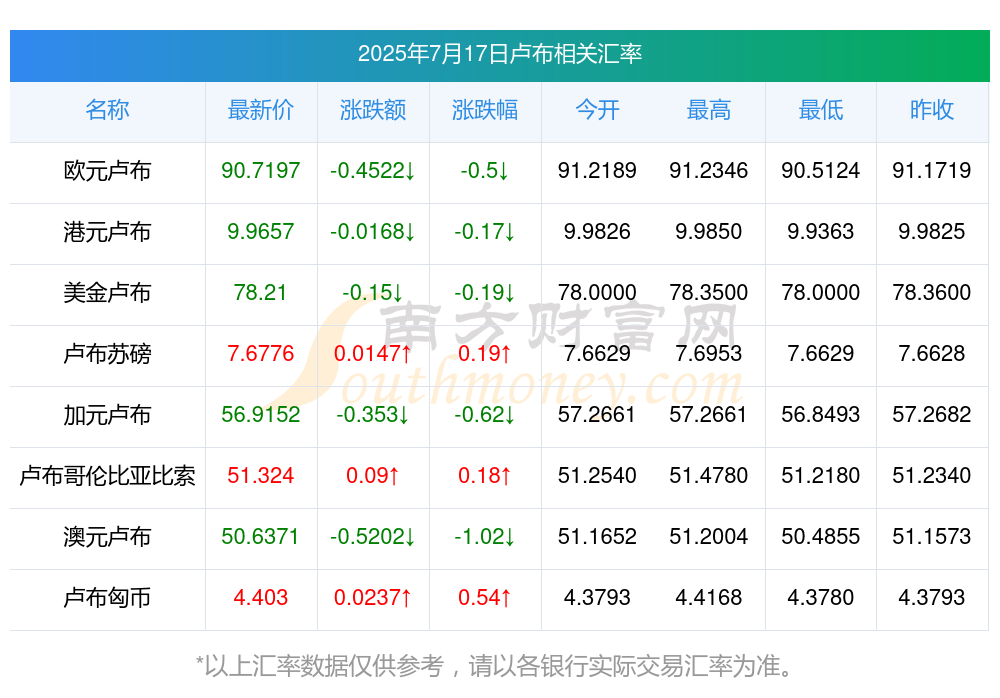
Task: Select the 涨跌额 column header
Action: [372, 110]
